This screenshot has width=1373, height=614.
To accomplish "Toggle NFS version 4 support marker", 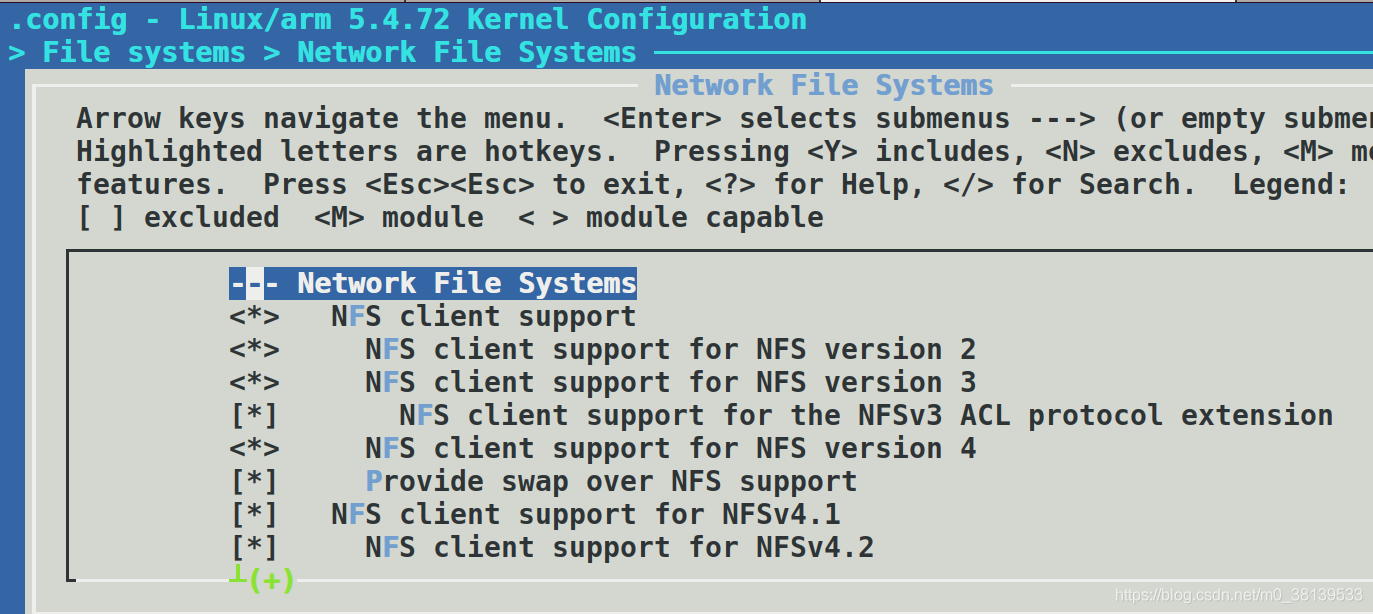I will point(254,449).
